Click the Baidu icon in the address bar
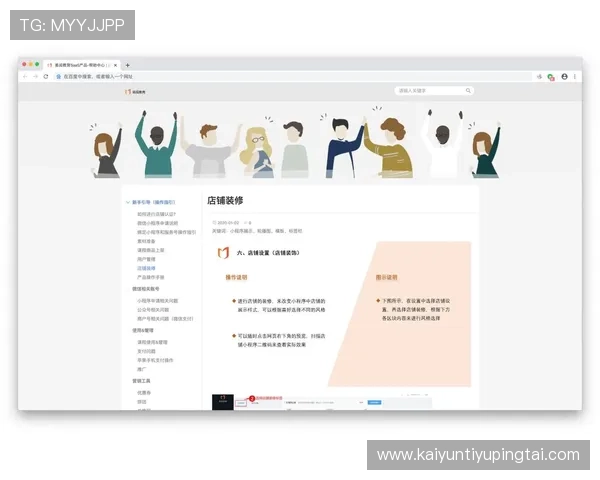600x480 pixels. point(59,77)
